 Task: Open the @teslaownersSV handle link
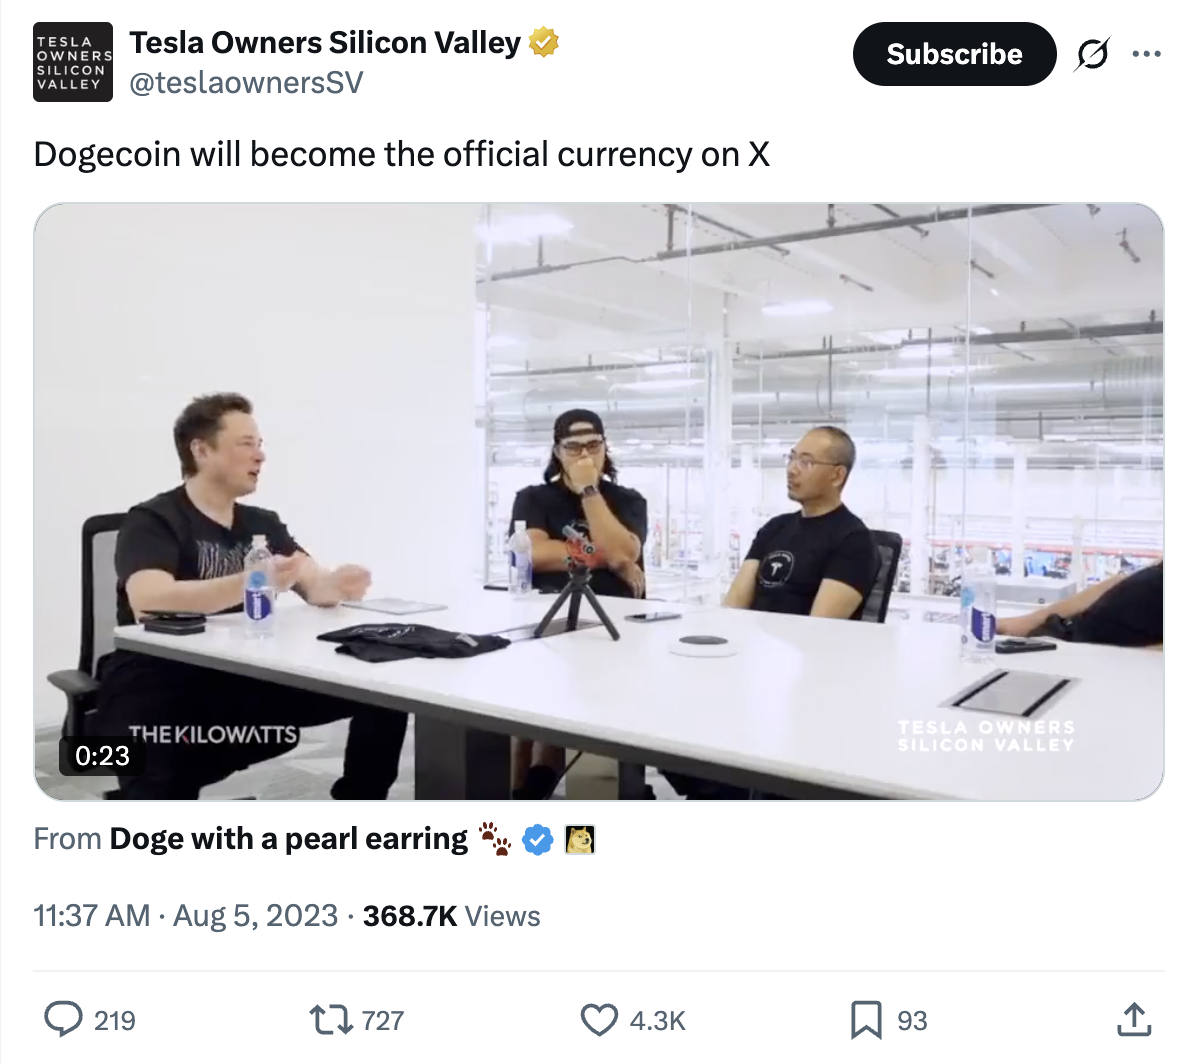tap(247, 82)
